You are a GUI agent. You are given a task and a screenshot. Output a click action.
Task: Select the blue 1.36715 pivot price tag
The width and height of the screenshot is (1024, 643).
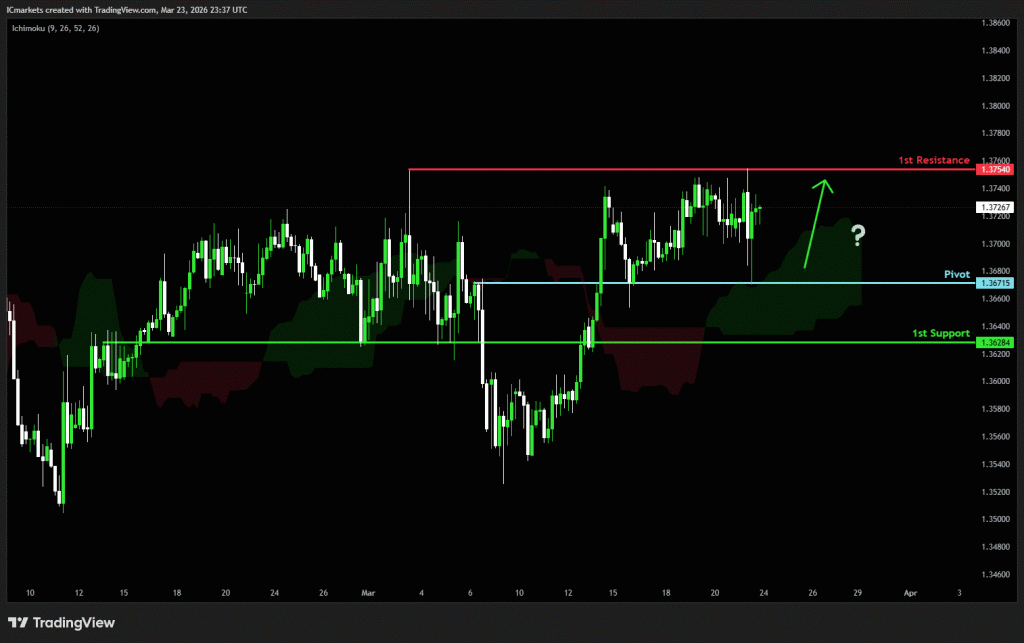tap(995, 283)
